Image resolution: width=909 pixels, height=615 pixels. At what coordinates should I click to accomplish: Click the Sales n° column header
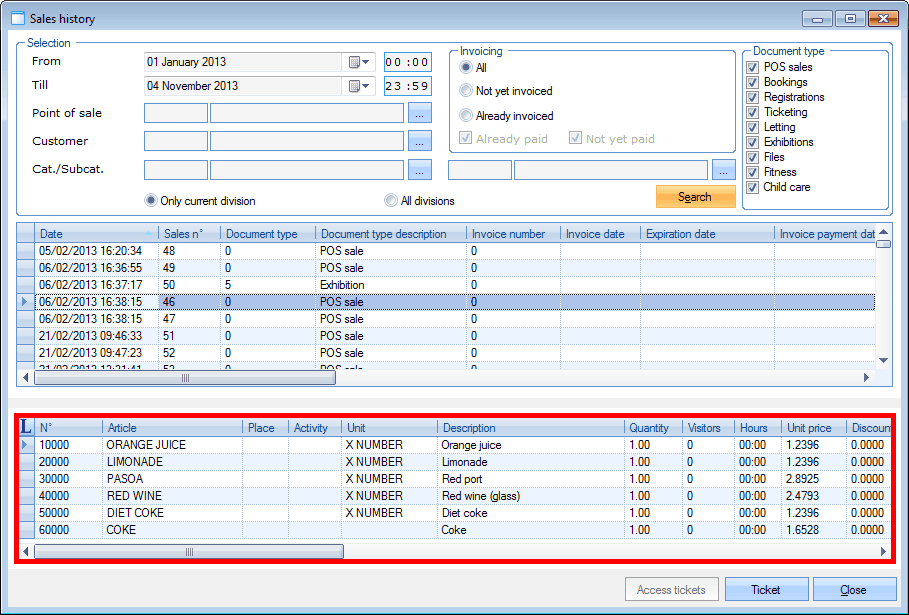pos(189,234)
